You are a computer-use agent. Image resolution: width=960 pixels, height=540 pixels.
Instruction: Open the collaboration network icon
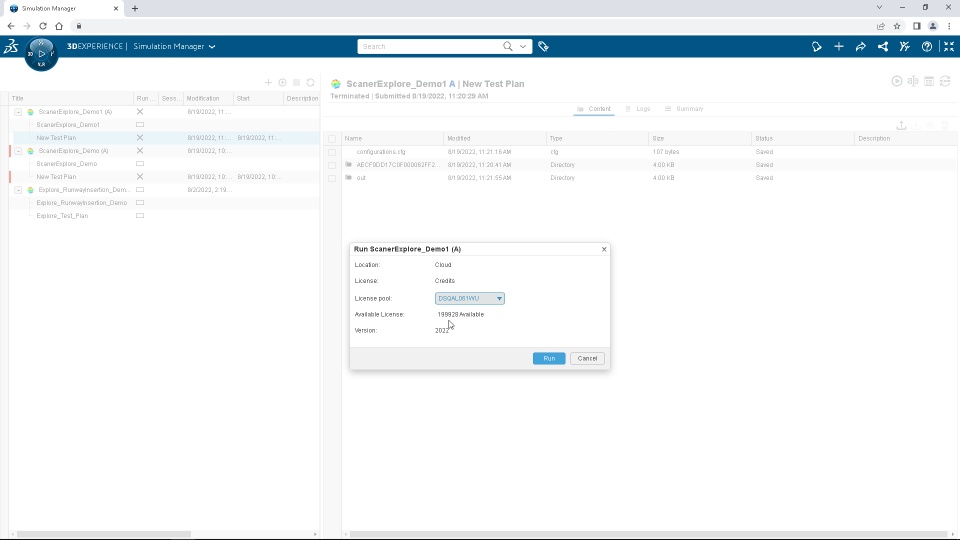(x=883, y=47)
